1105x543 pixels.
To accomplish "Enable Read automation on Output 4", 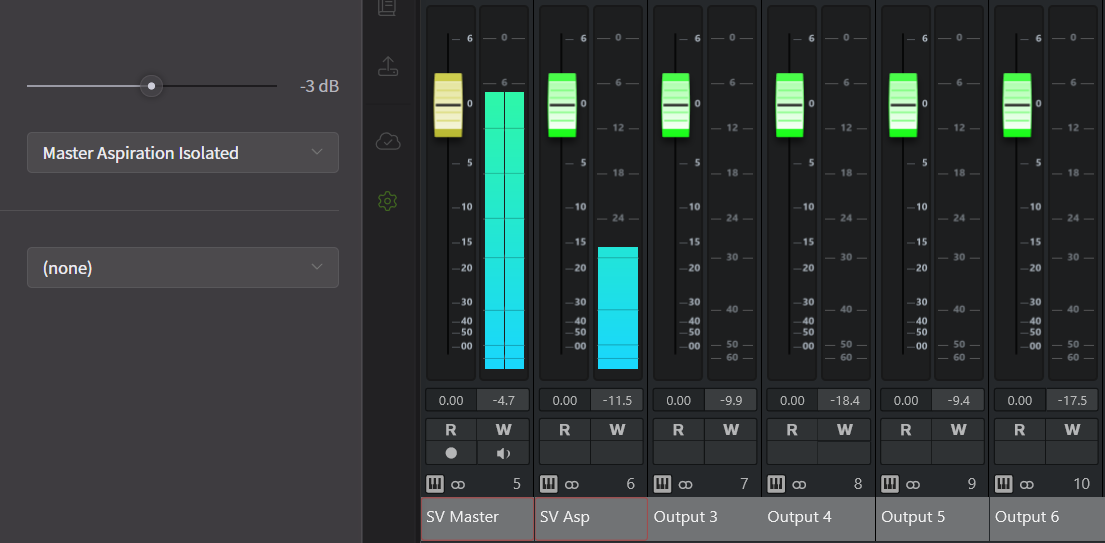I will point(792,430).
